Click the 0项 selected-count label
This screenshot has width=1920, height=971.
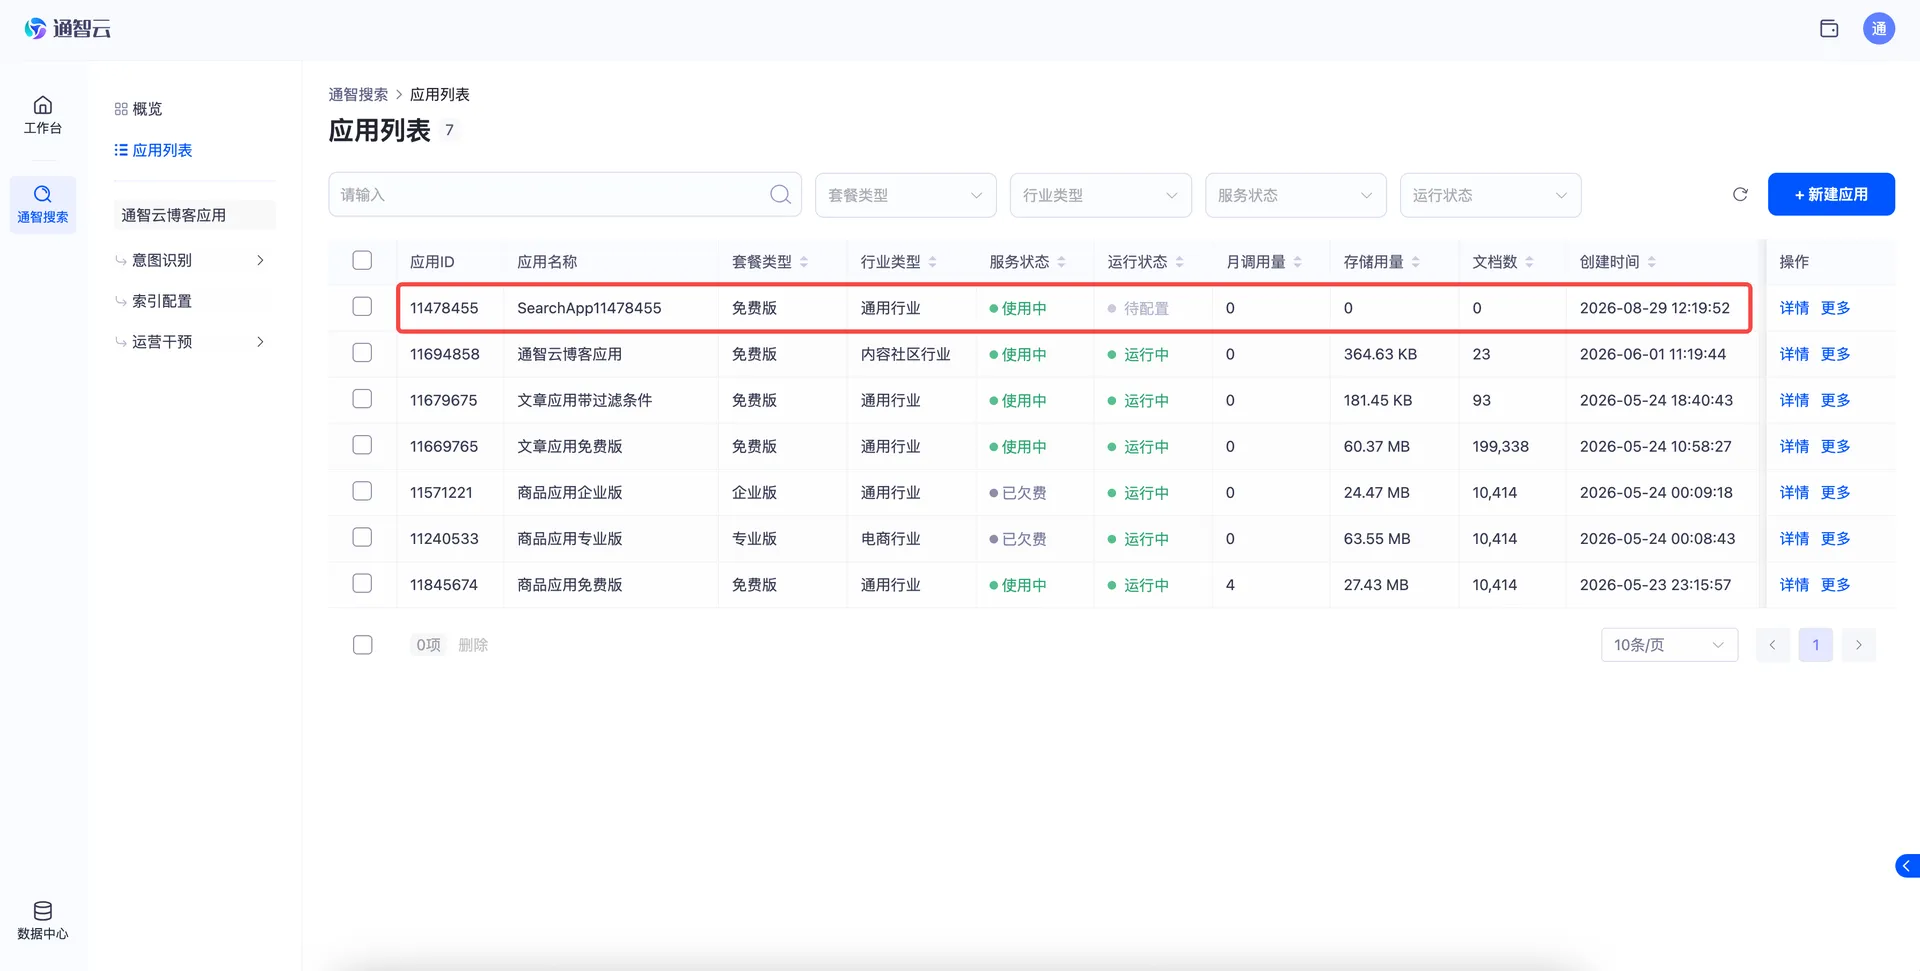coord(428,645)
